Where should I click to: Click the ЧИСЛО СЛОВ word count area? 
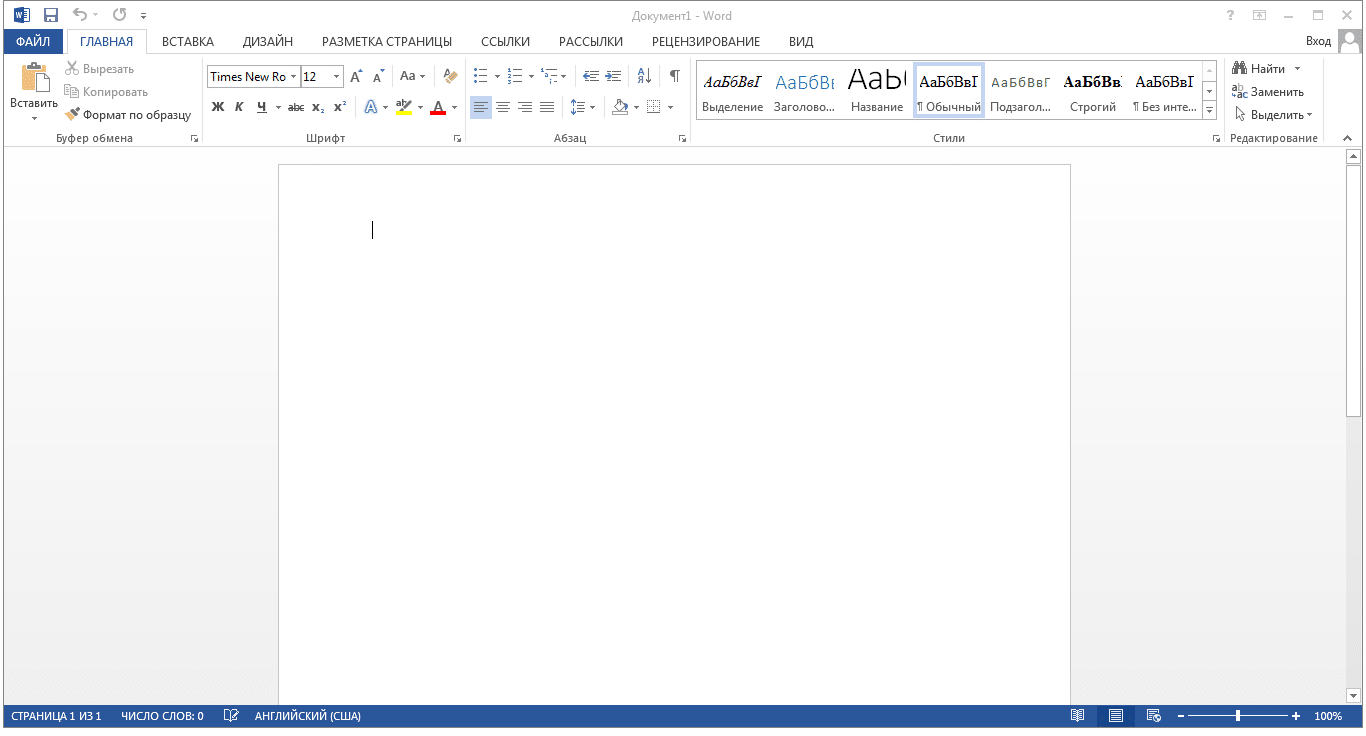[x=160, y=715]
